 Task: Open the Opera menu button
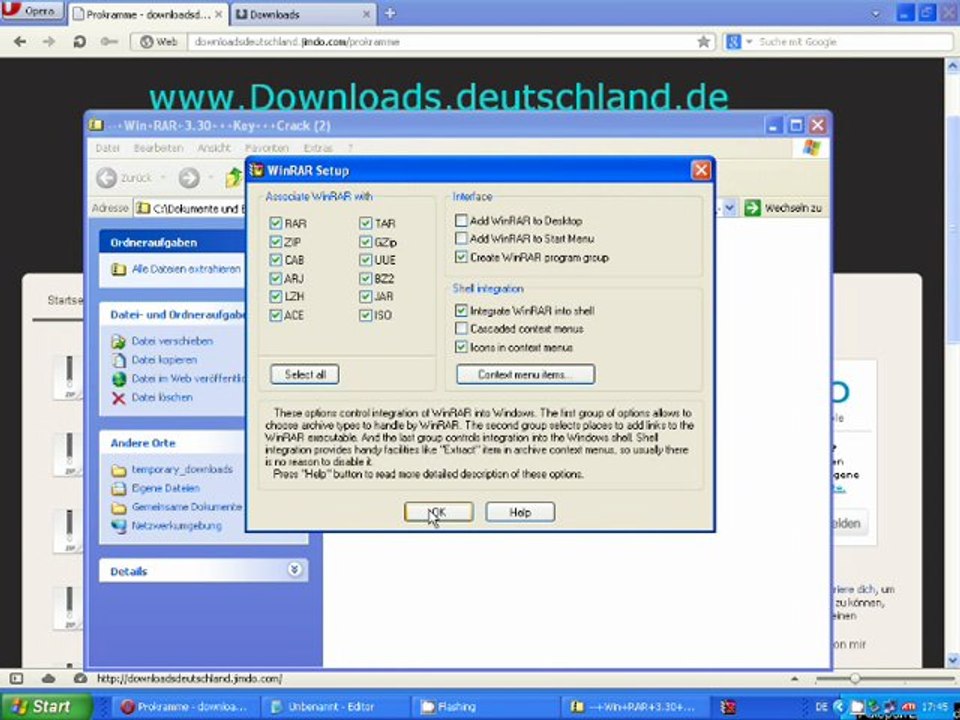[x=32, y=10]
